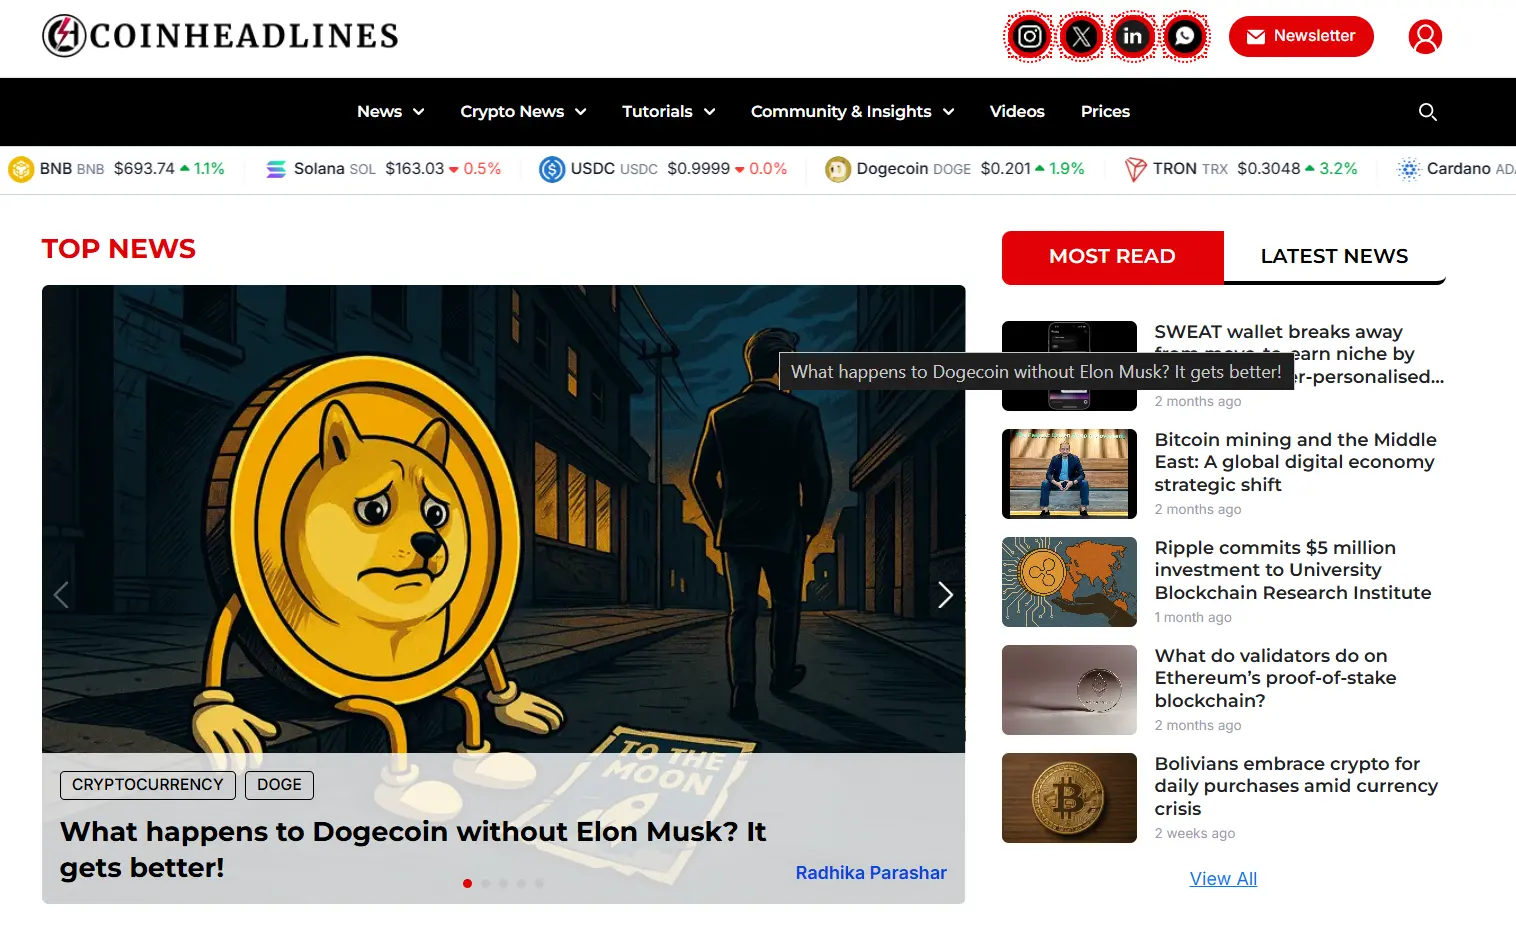
Task: Open author Radhika Parashar's page
Action: click(x=871, y=873)
